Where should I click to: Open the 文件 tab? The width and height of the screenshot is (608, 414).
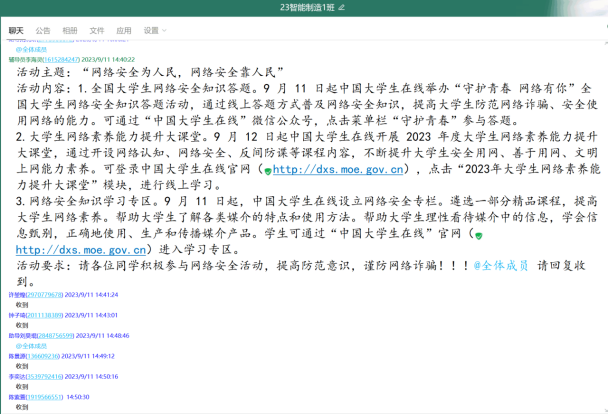97,31
